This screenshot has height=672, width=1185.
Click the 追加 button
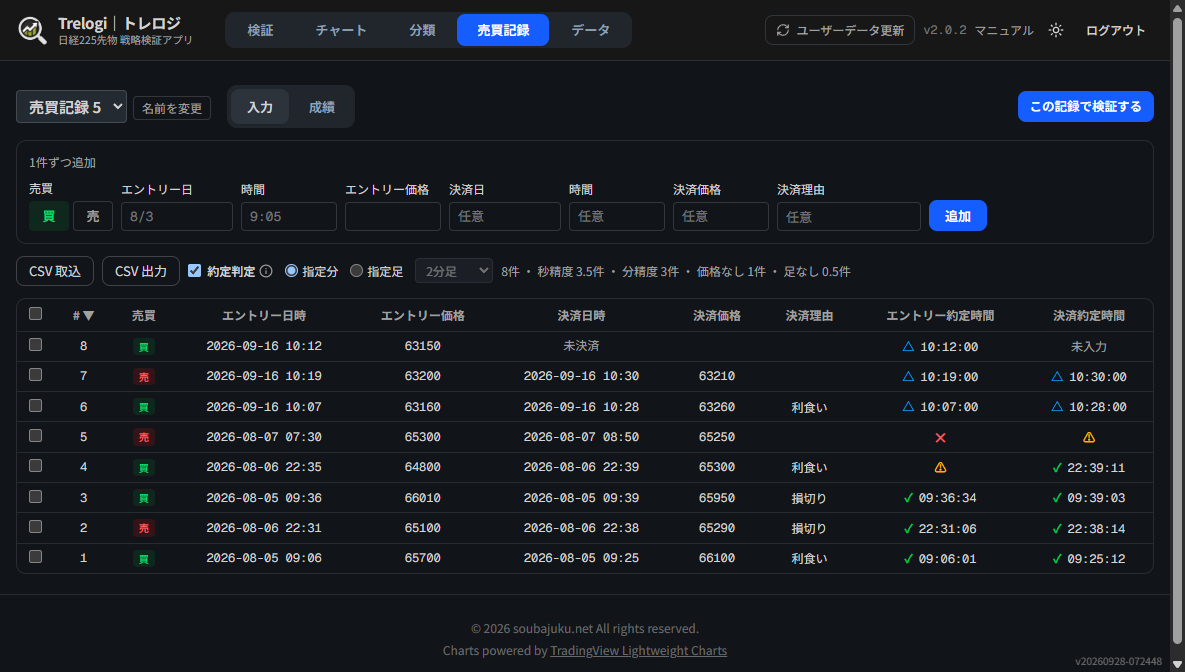coord(958,215)
